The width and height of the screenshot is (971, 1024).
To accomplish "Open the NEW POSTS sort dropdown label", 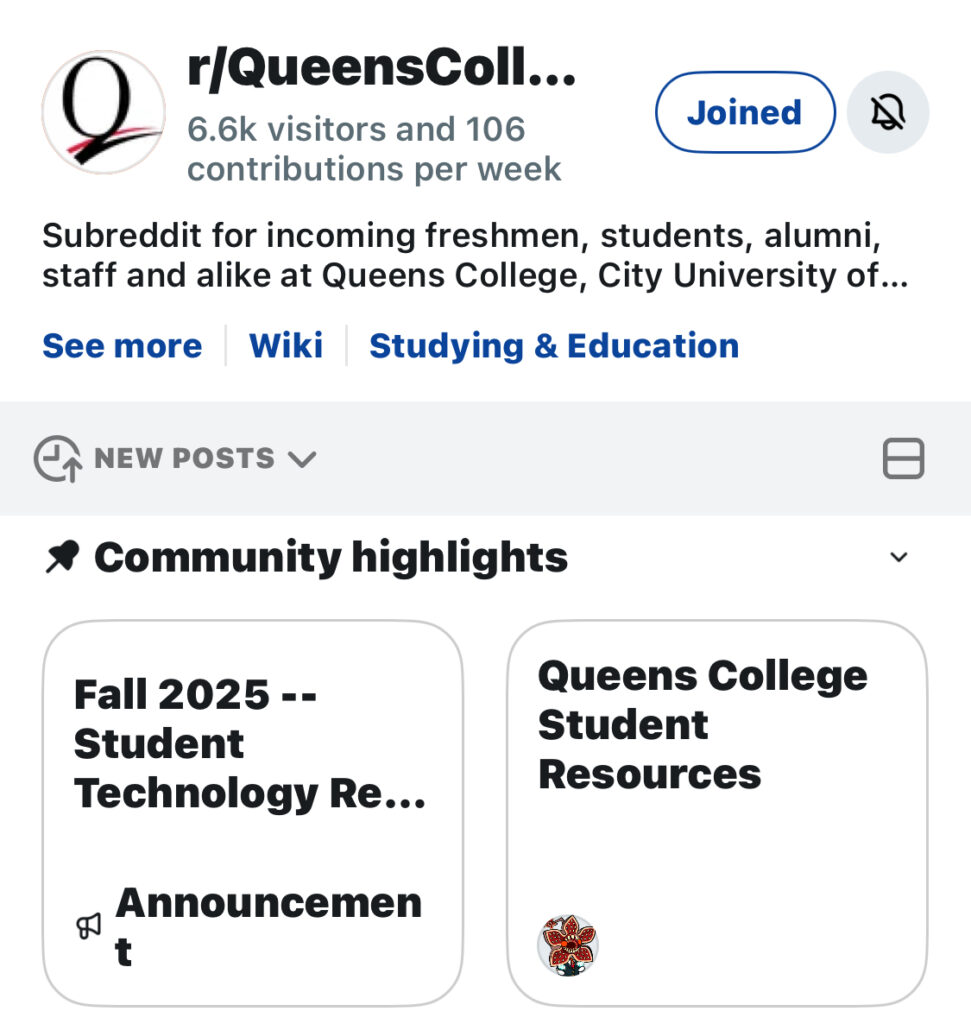I will click(x=184, y=459).
